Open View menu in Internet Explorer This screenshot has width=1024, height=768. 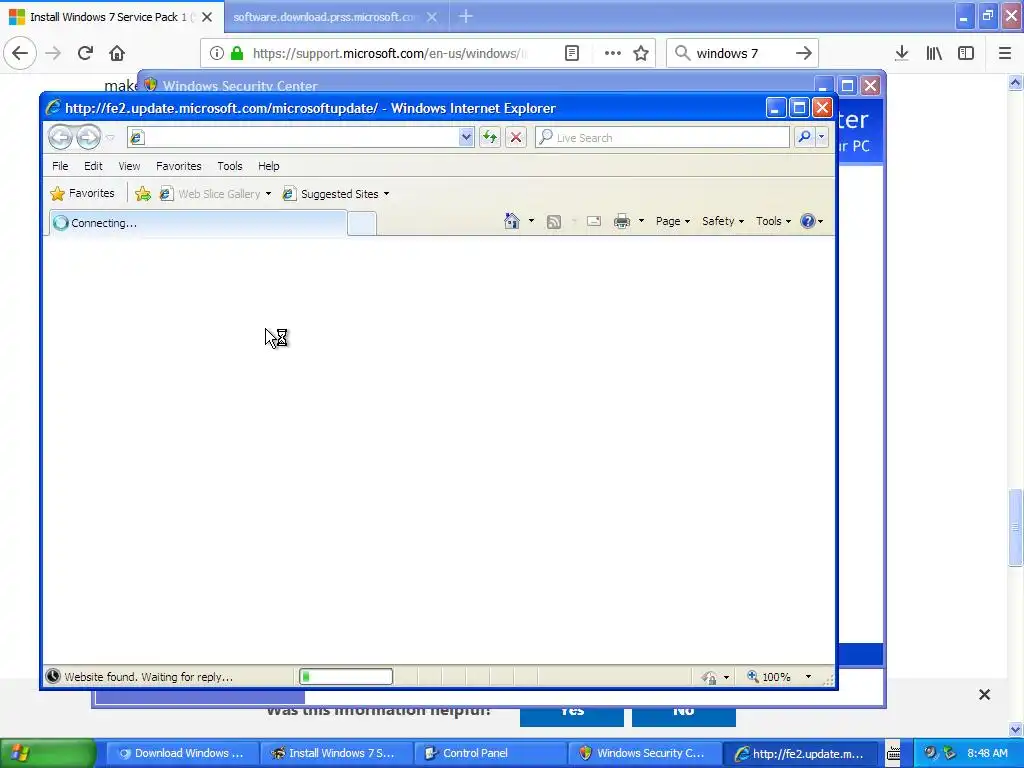coord(129,166)
